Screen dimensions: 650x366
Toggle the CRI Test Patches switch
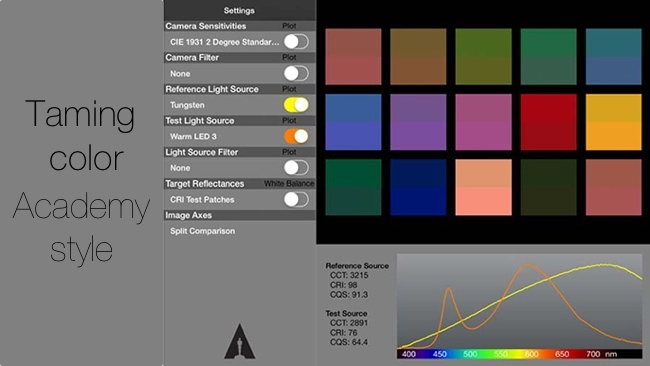(x=296, y=199)
